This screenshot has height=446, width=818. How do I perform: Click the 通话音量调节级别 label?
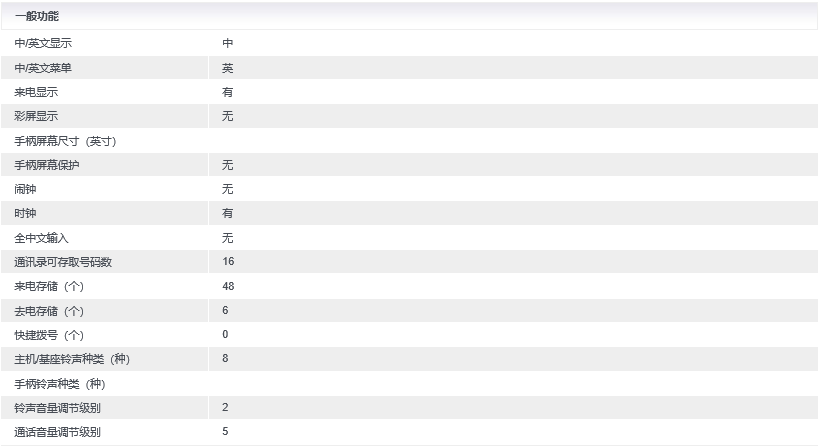(x=57, y=432)
